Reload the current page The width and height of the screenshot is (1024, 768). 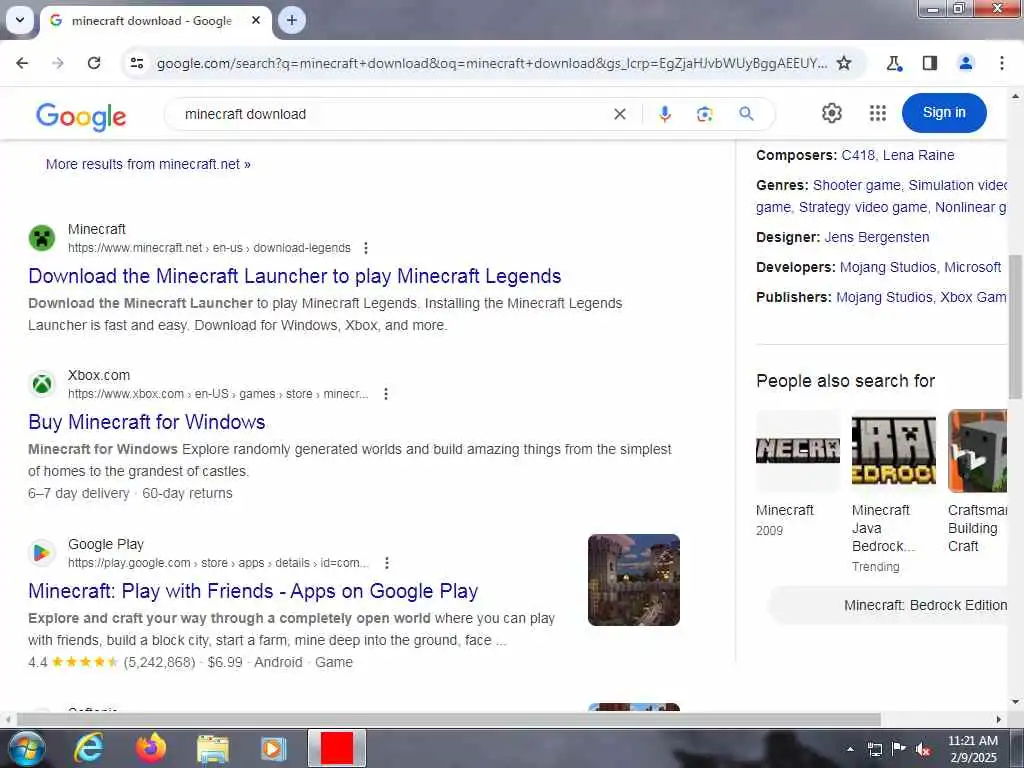point(94,63)
